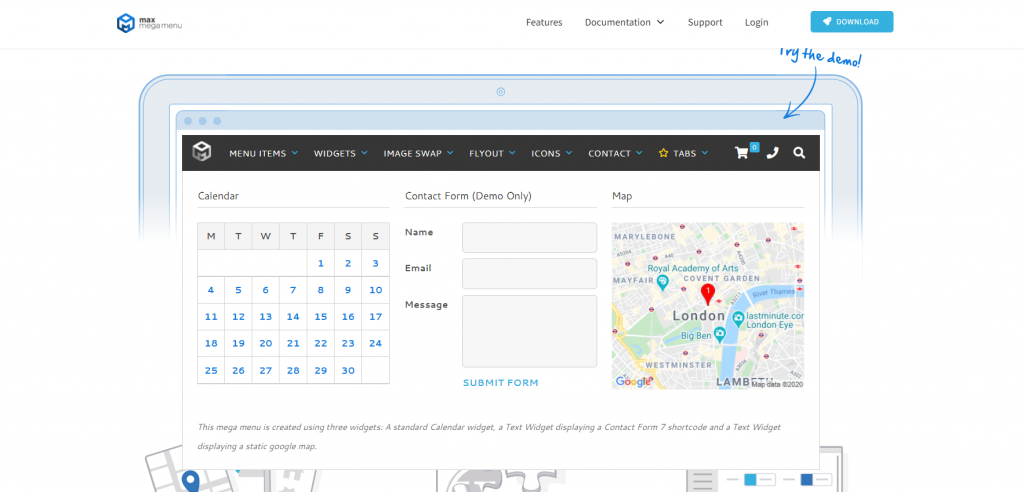
Task: Go to the Support page
Action: tap(705, 22)
